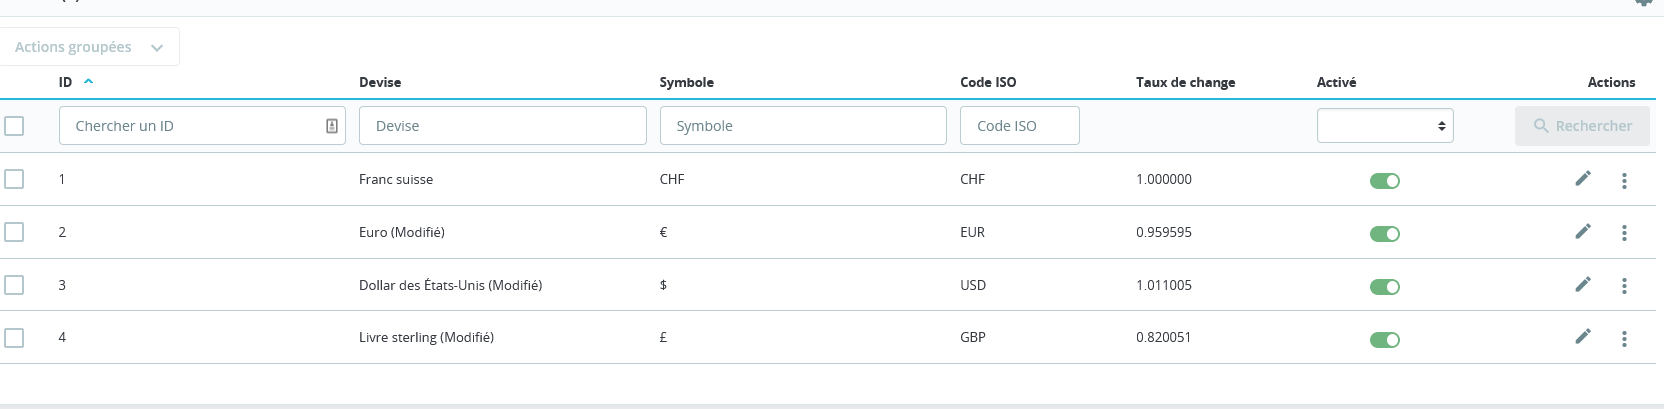1664x409 pixels.
Task: Open the Actions groupées dropdown
Action: point(89,47)
